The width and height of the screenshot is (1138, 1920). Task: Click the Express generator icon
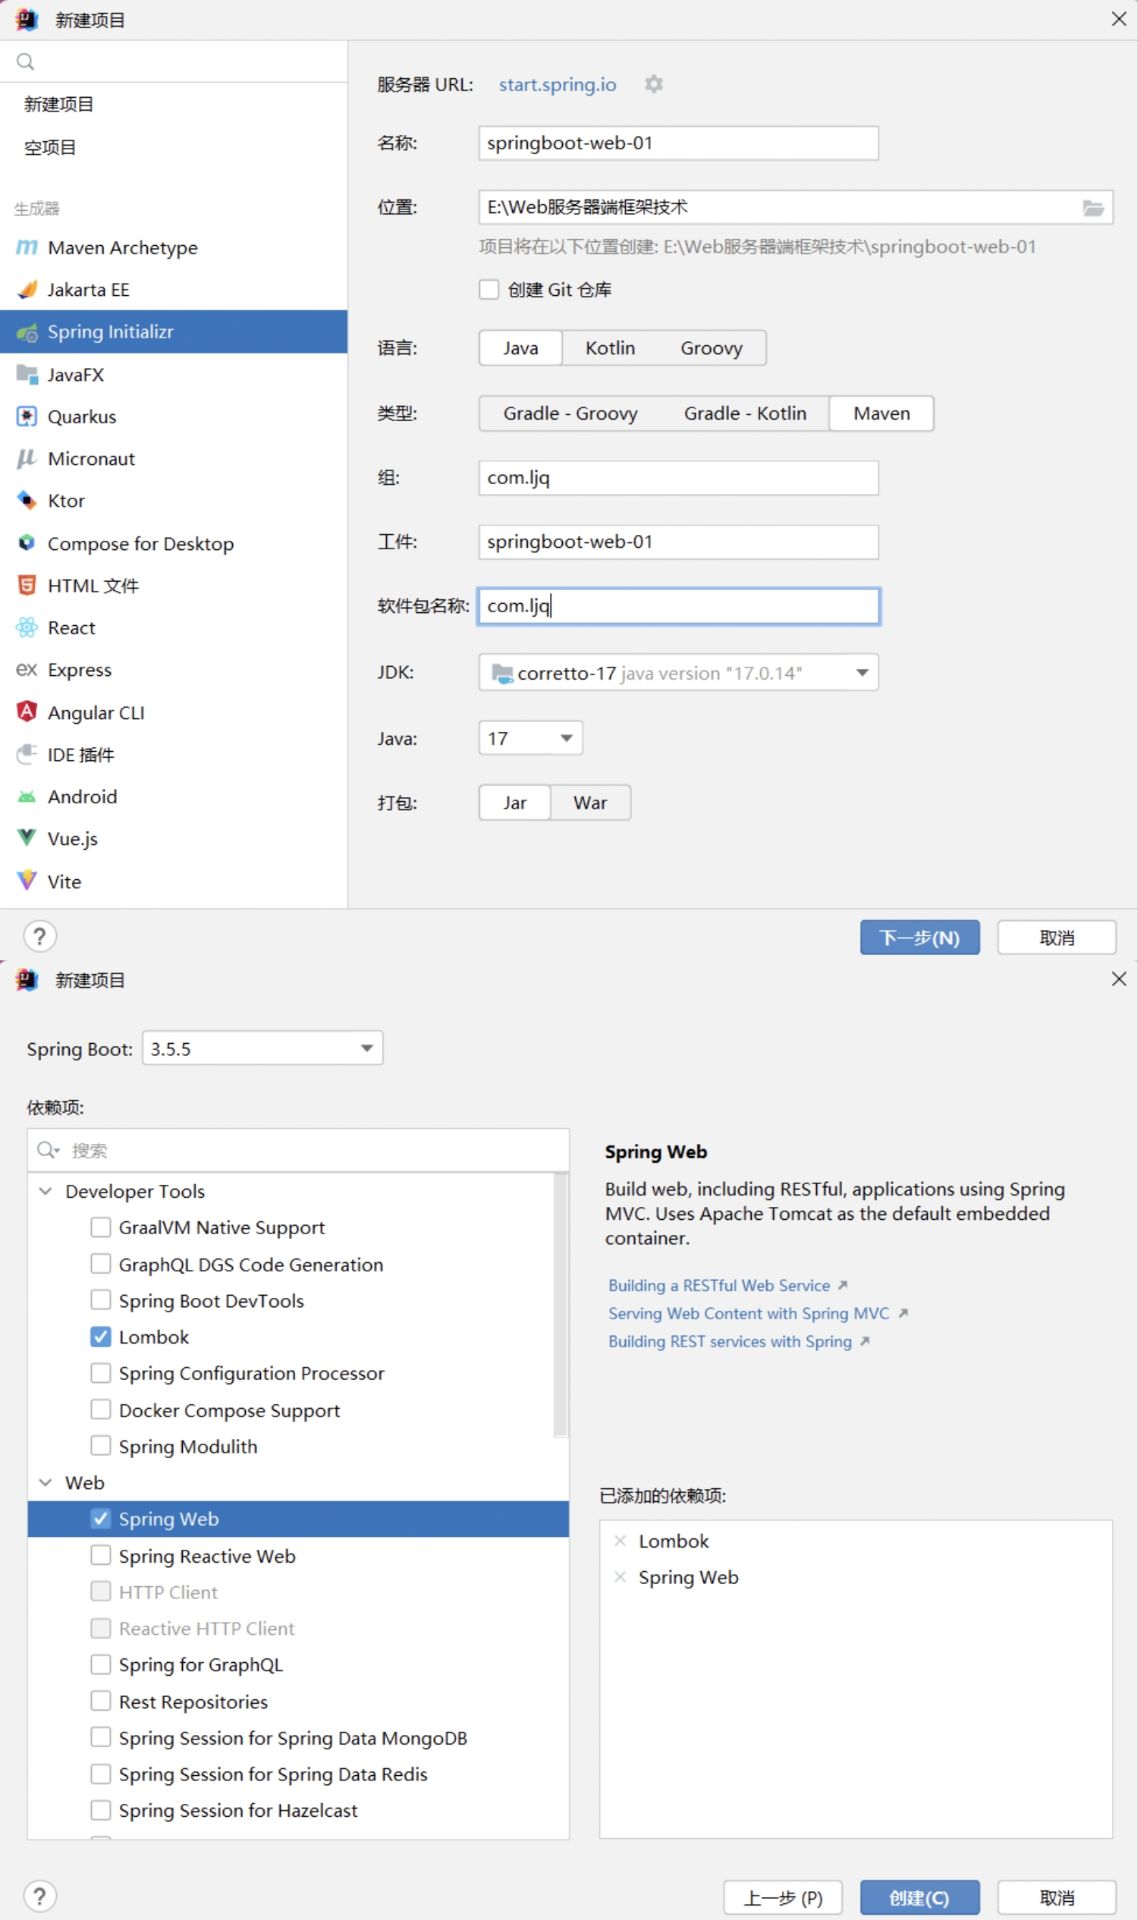[27, 669]
